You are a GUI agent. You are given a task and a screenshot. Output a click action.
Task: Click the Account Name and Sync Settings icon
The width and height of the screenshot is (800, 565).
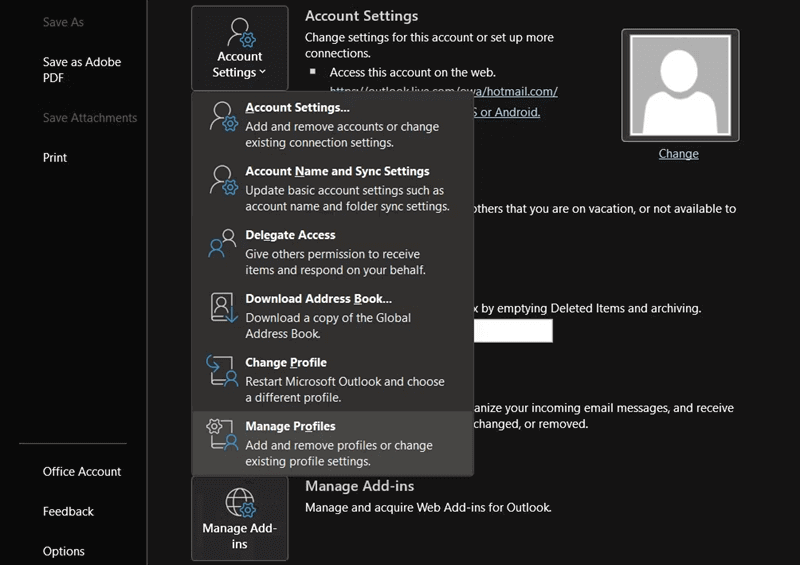pyautogui.click(x=223, y=180)
